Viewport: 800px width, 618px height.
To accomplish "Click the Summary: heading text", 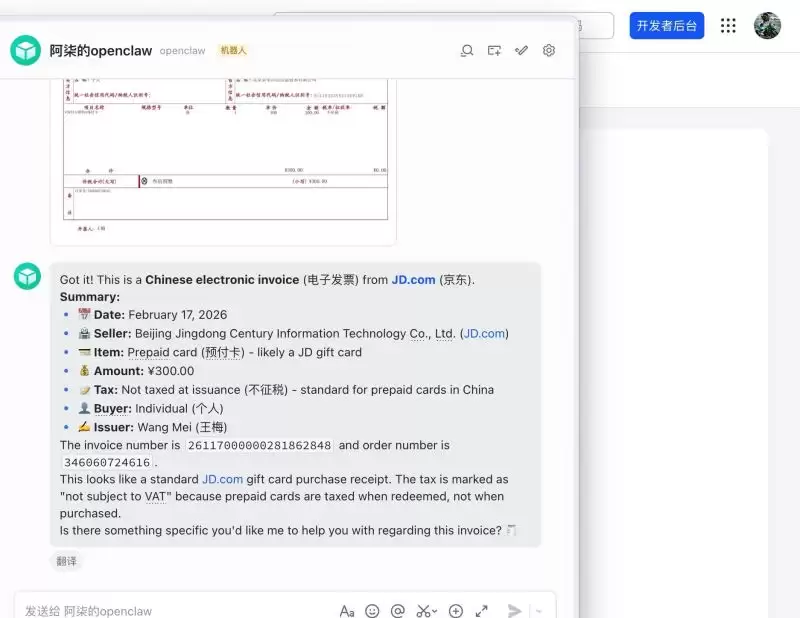I will [90, 297].
